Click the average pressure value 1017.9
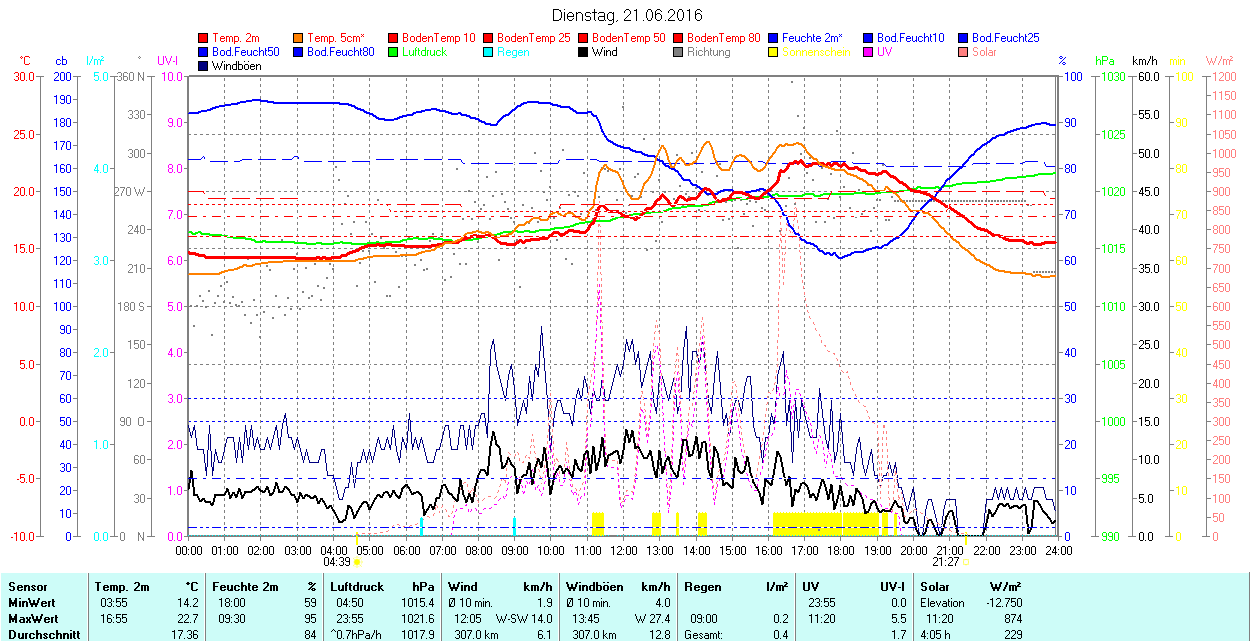Screen dimensions: 1250x641 click(417, 634)
